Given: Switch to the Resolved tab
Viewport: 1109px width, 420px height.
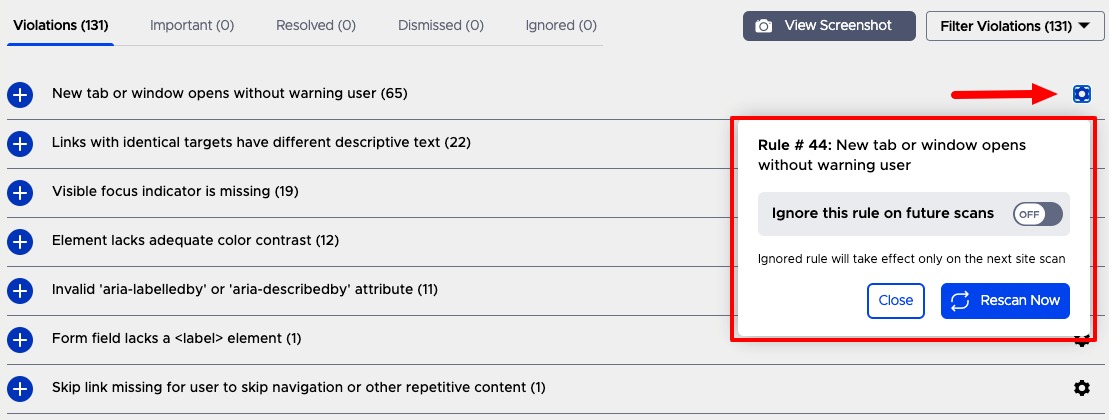Looking at the screenshot, I should coord(316,25).
